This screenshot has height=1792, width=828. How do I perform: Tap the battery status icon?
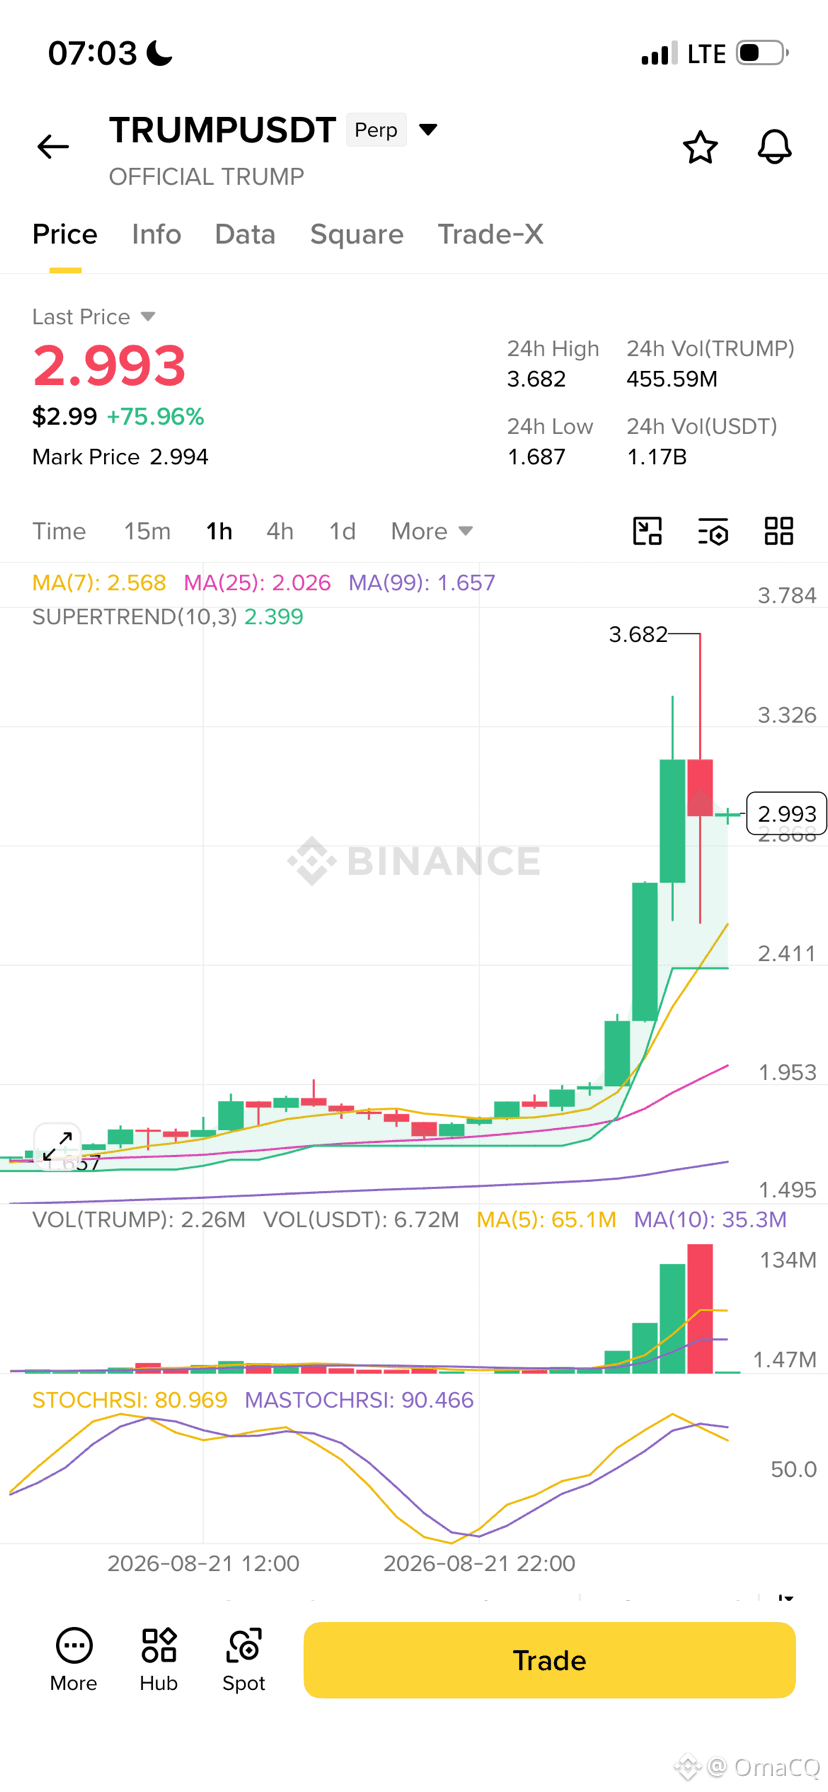point(762,53)
